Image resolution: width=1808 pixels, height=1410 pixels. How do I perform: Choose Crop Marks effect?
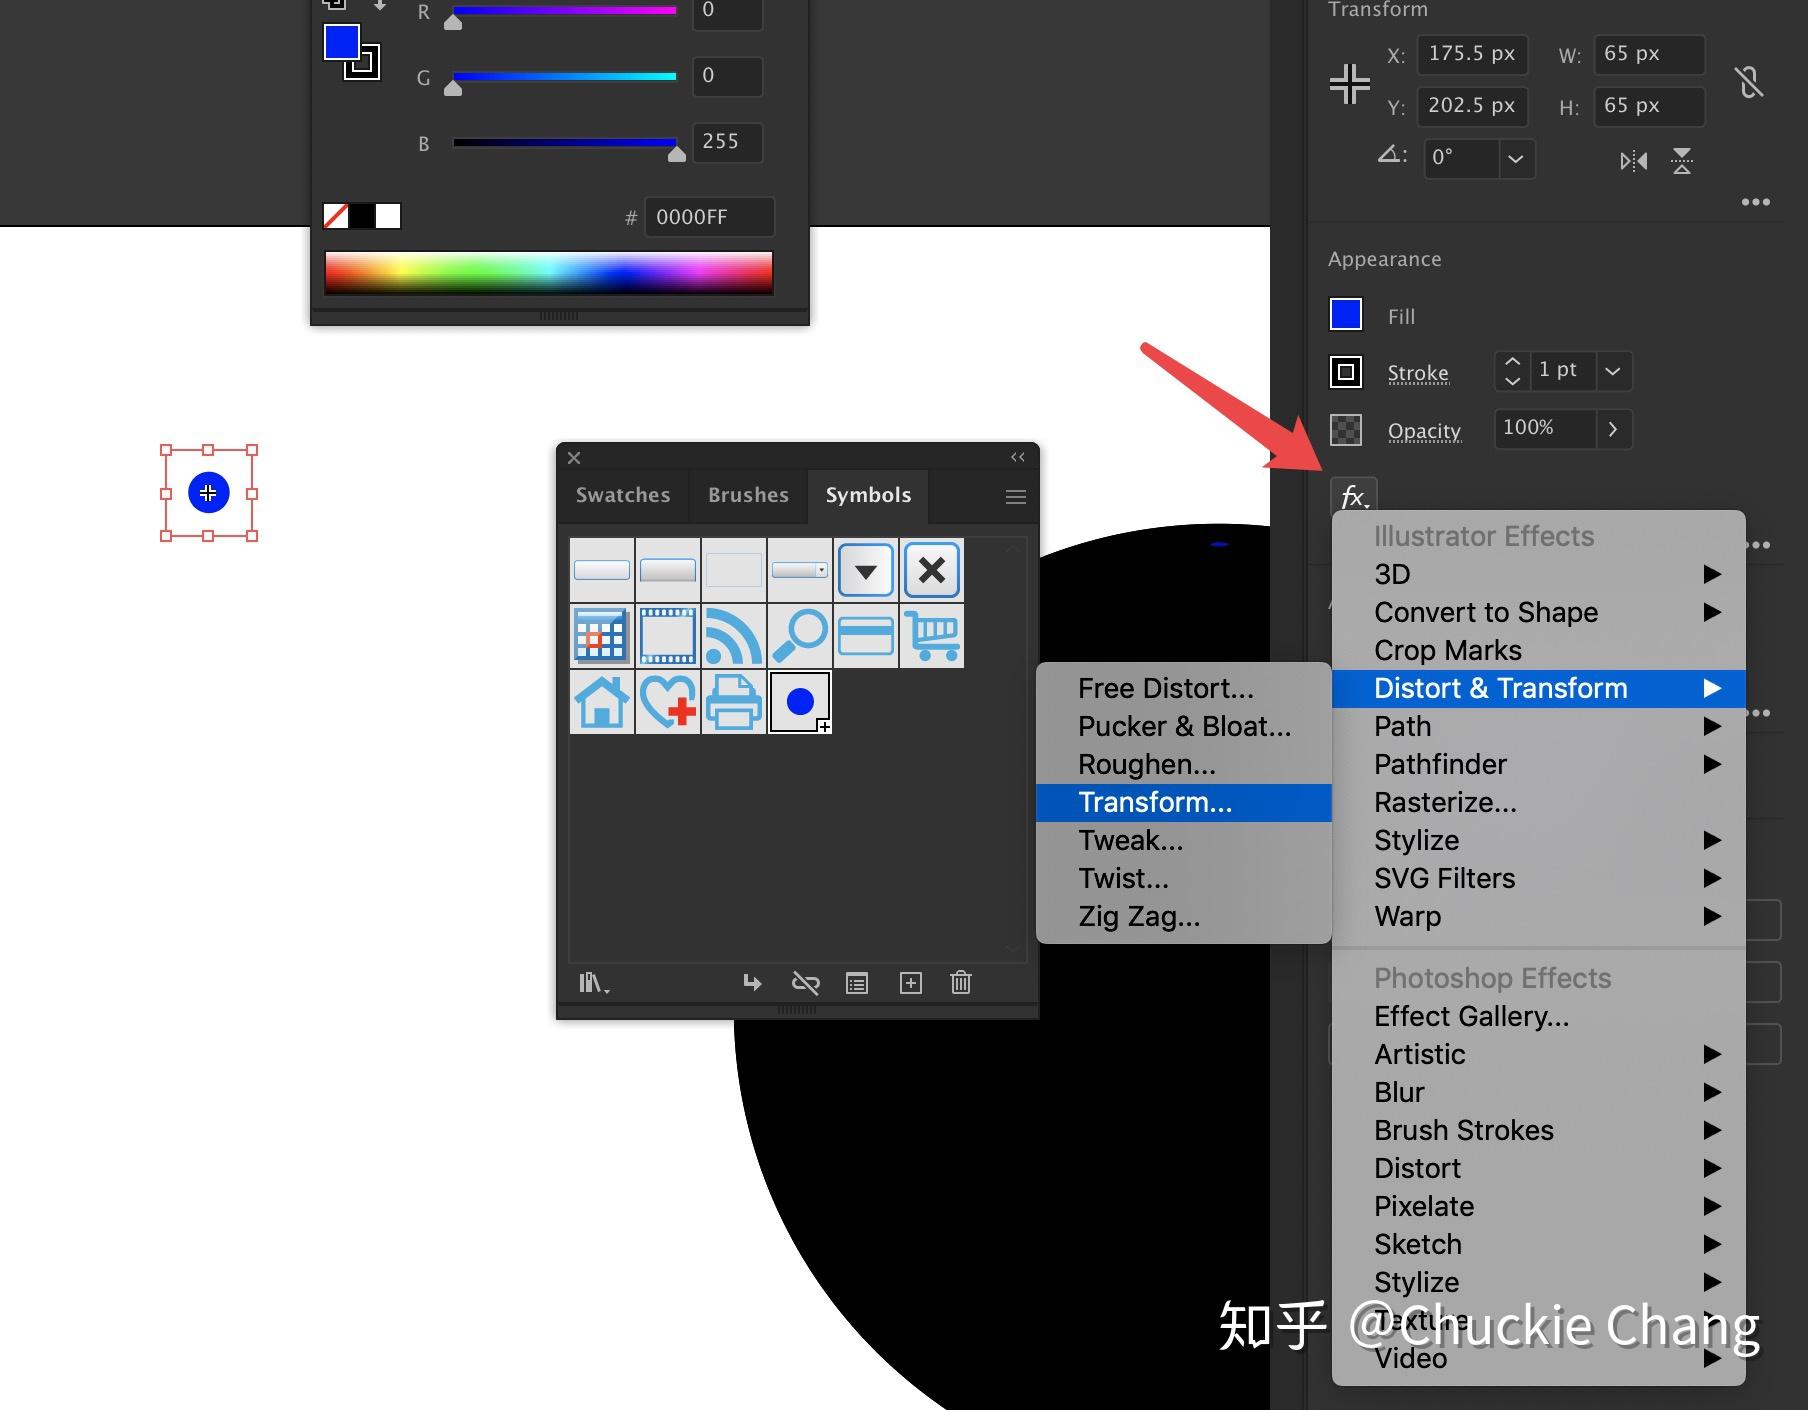click(1539, 650)
